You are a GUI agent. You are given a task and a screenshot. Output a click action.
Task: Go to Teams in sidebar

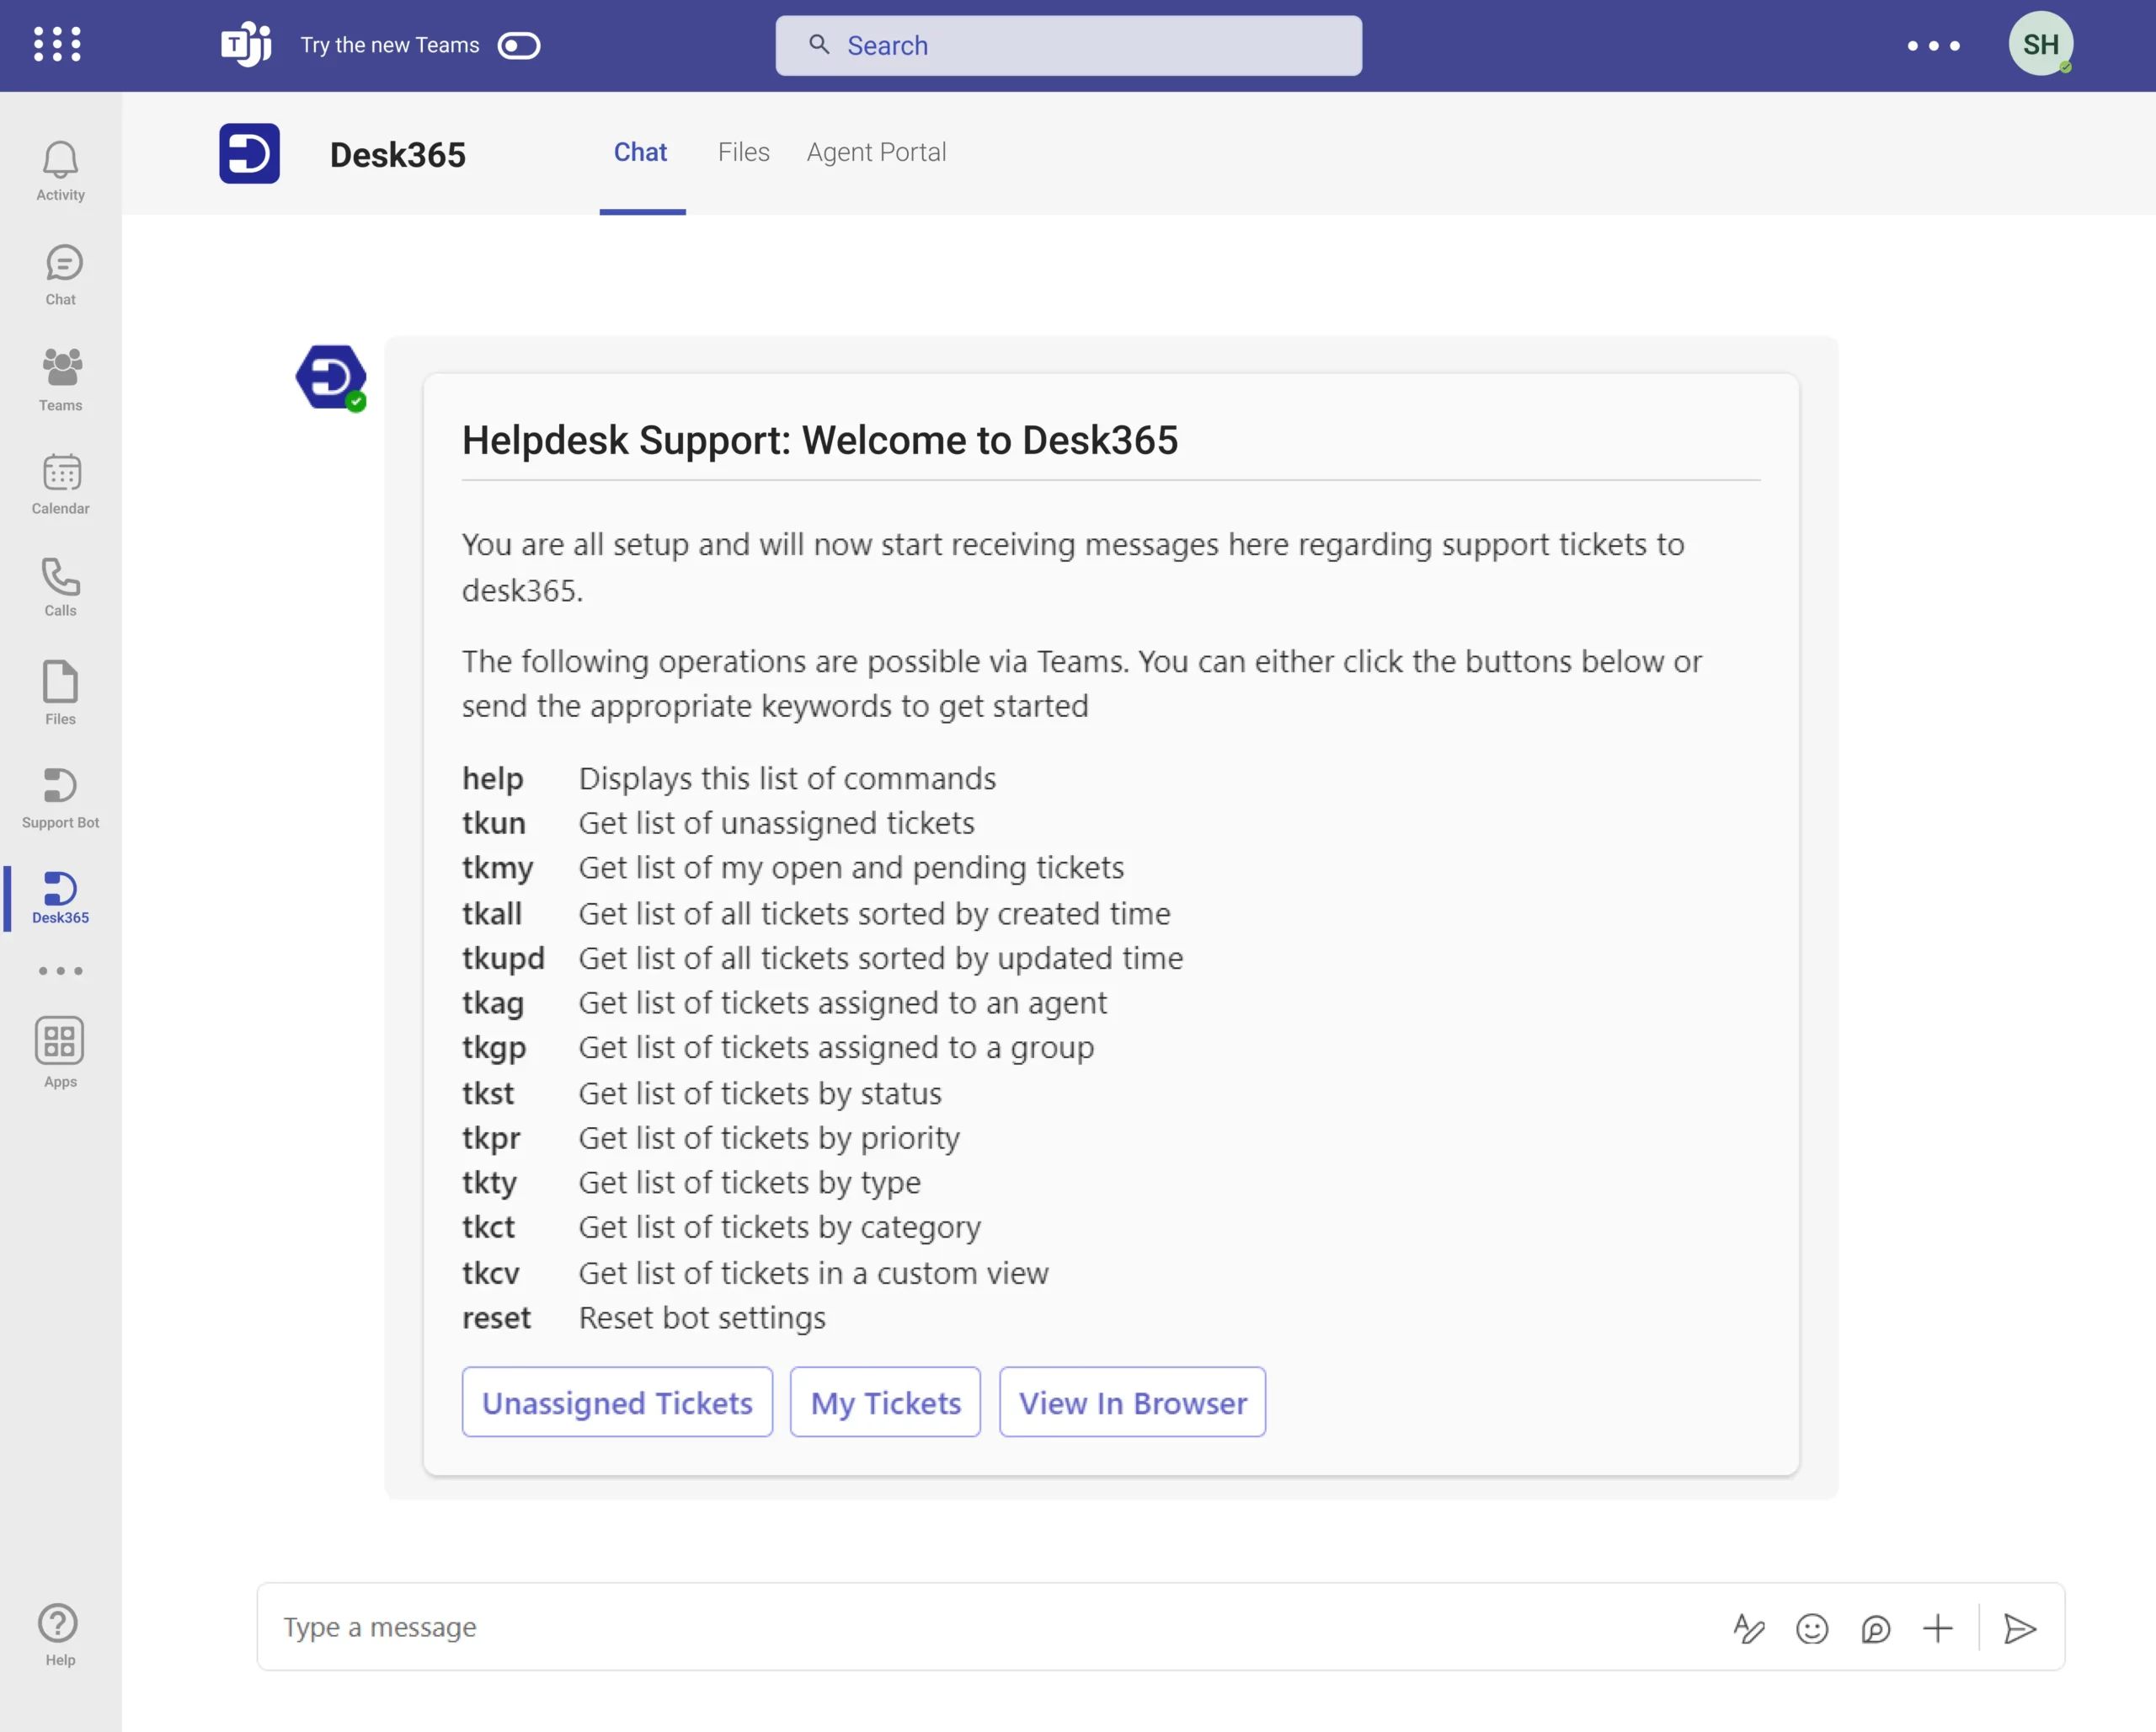point(60,379)
